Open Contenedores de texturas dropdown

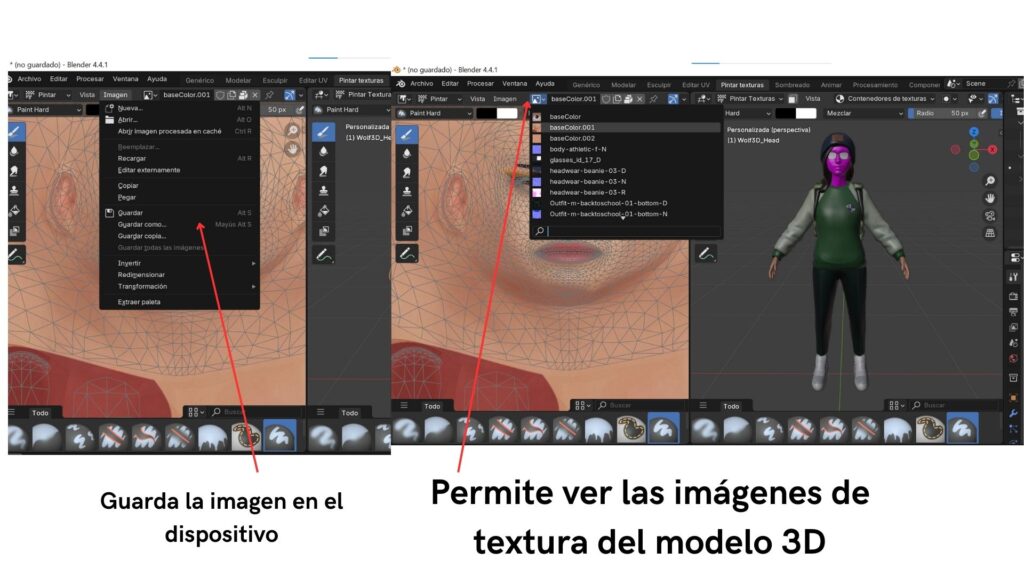886,99
